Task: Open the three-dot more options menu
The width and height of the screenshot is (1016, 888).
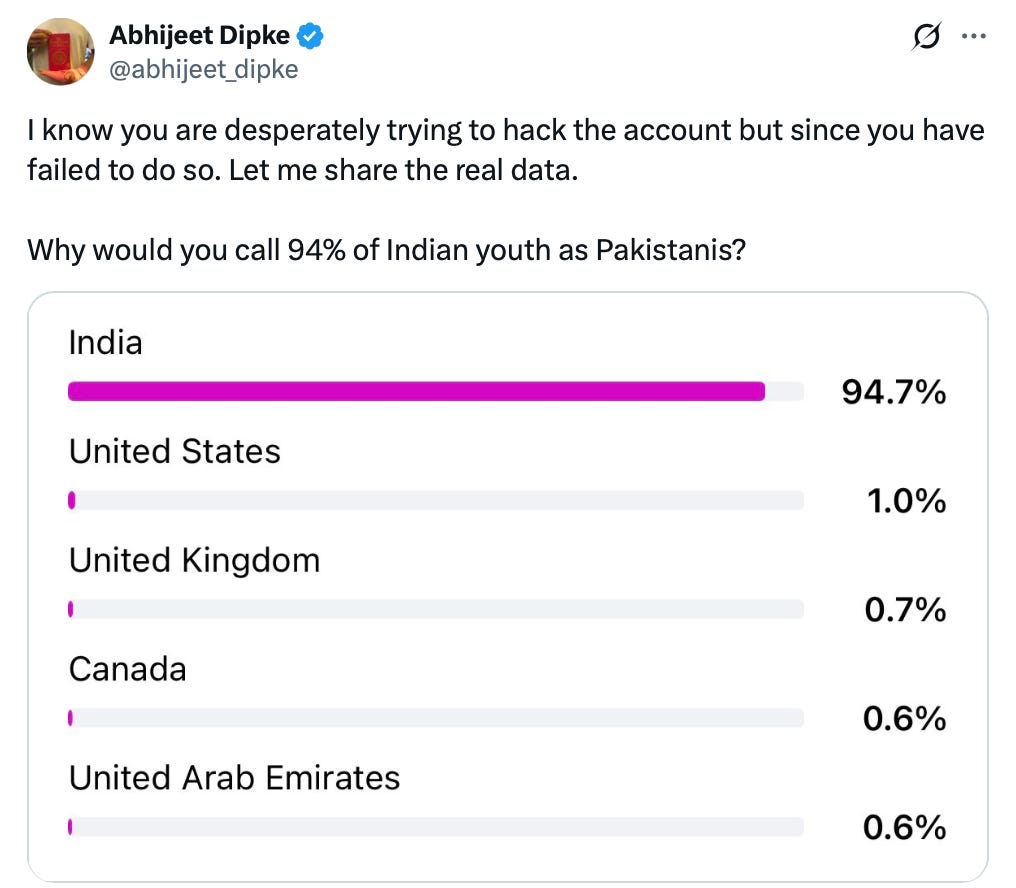Action: 974,36
